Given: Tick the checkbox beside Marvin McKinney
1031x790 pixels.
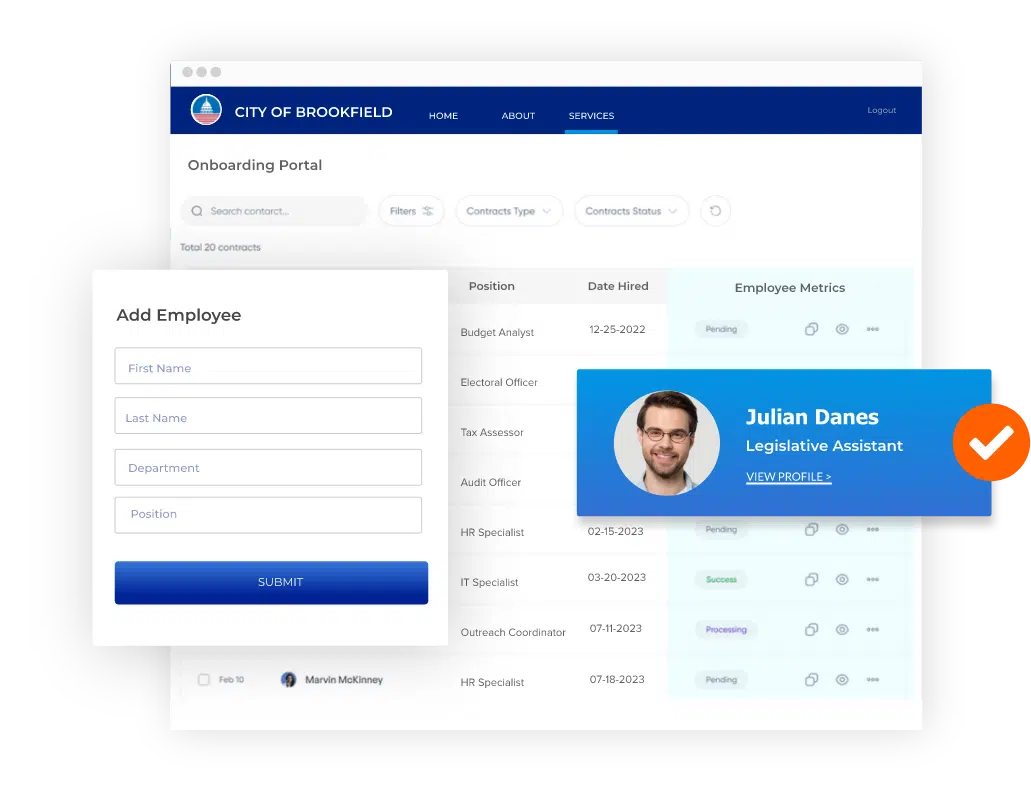Looking at the screenshot, I should click(x=204, y=680).
